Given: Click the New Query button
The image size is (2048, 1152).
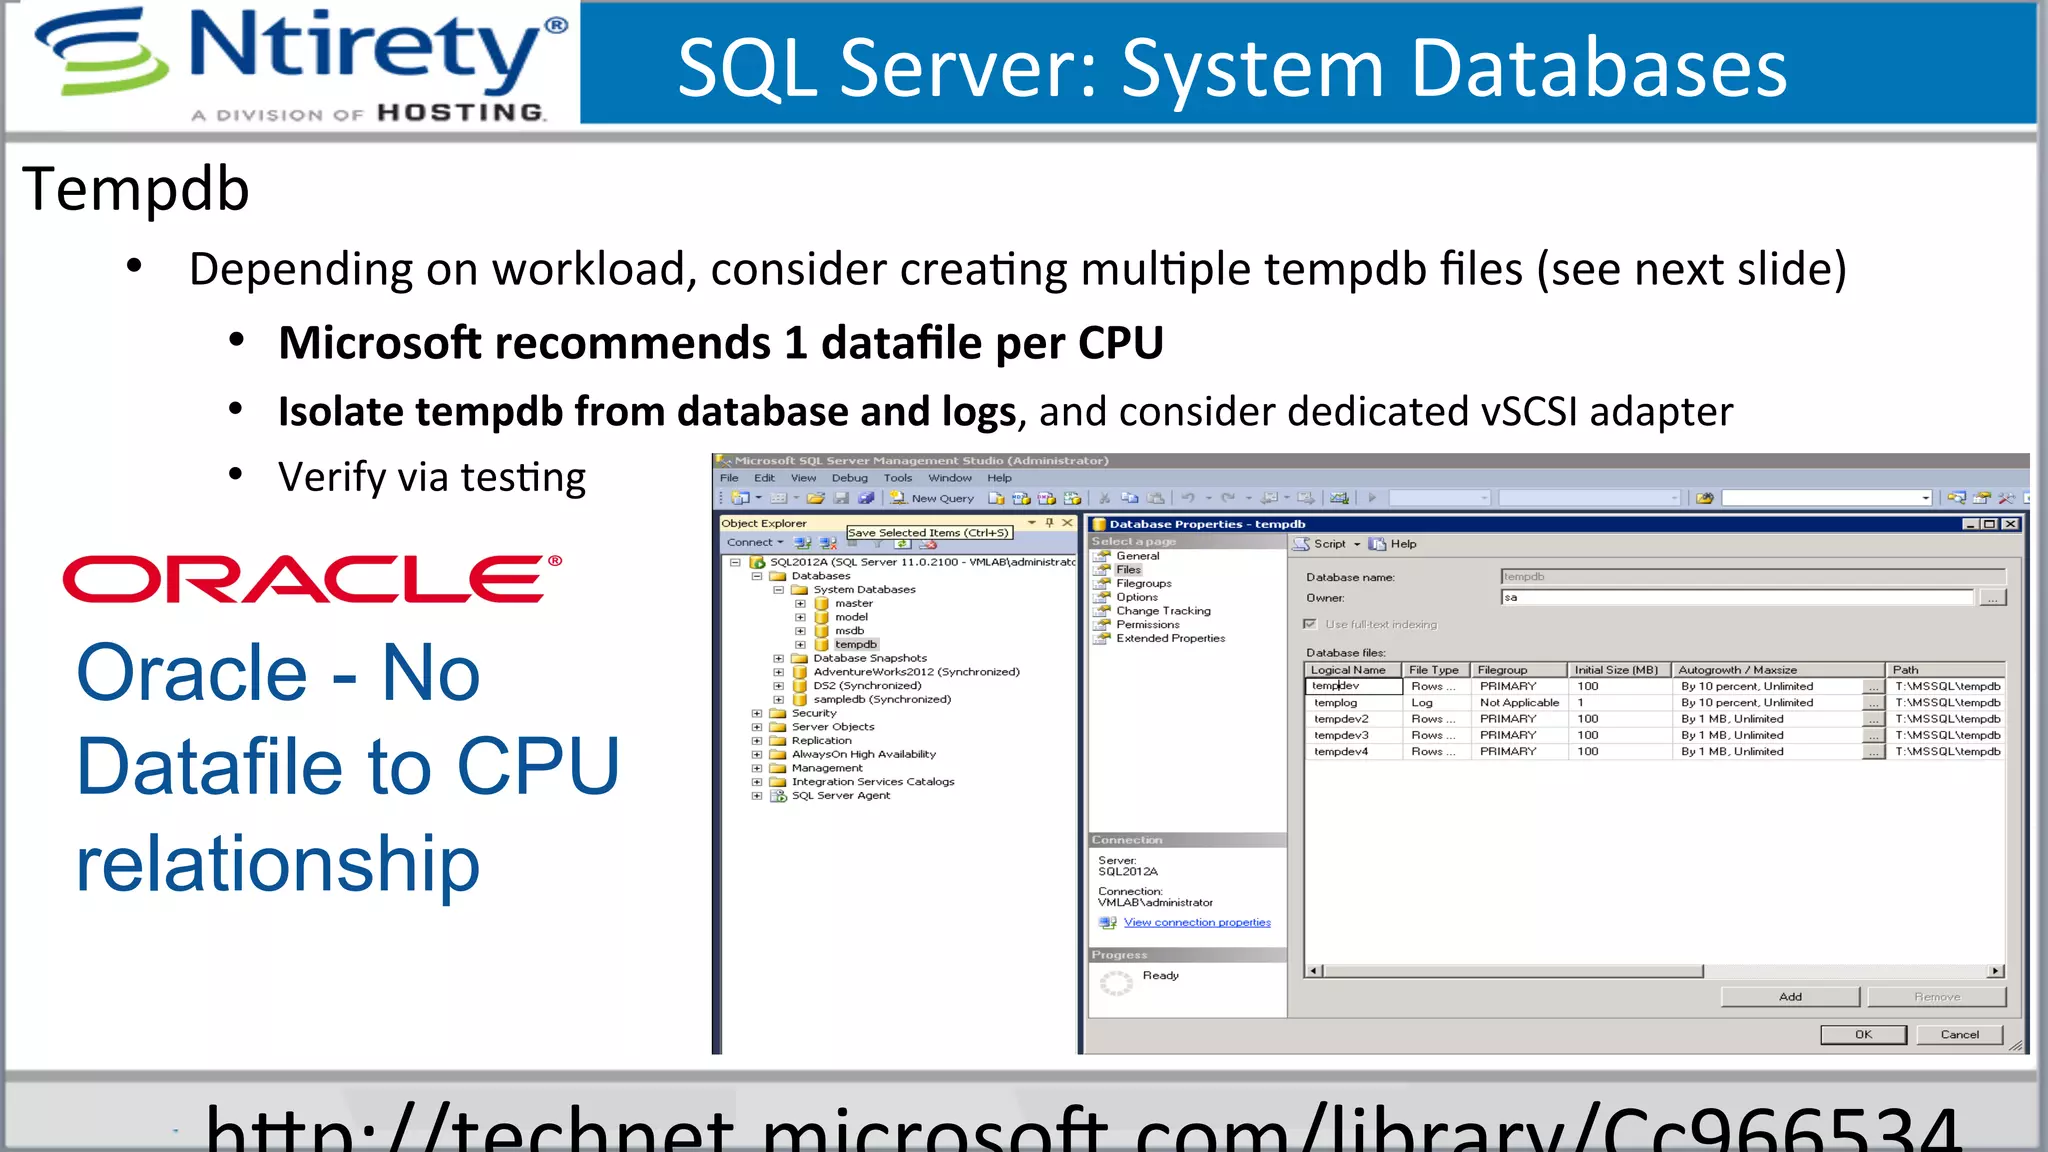Looking at the screenshot, I should point(931,498).
